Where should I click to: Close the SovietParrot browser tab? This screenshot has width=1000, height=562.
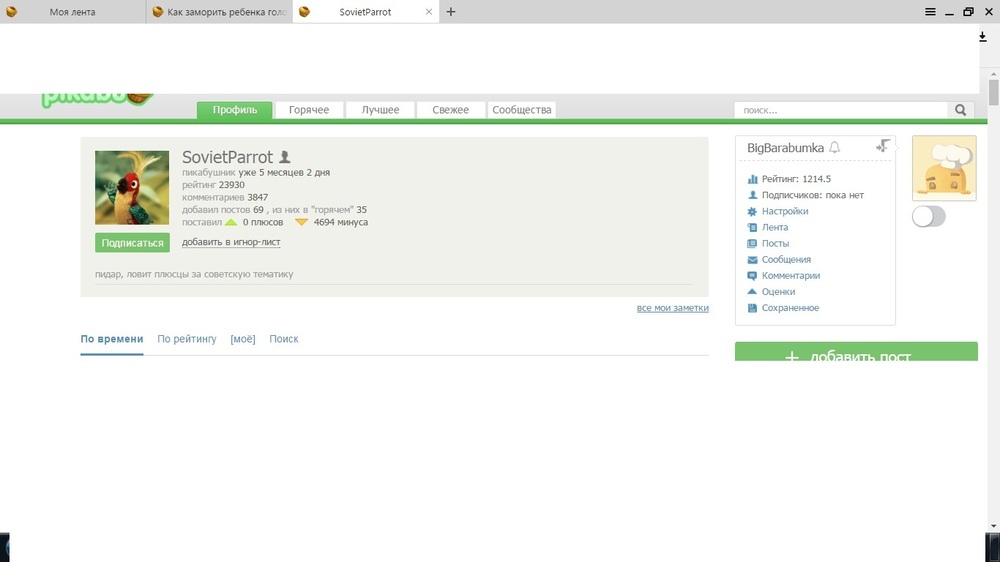coord(429,12)
